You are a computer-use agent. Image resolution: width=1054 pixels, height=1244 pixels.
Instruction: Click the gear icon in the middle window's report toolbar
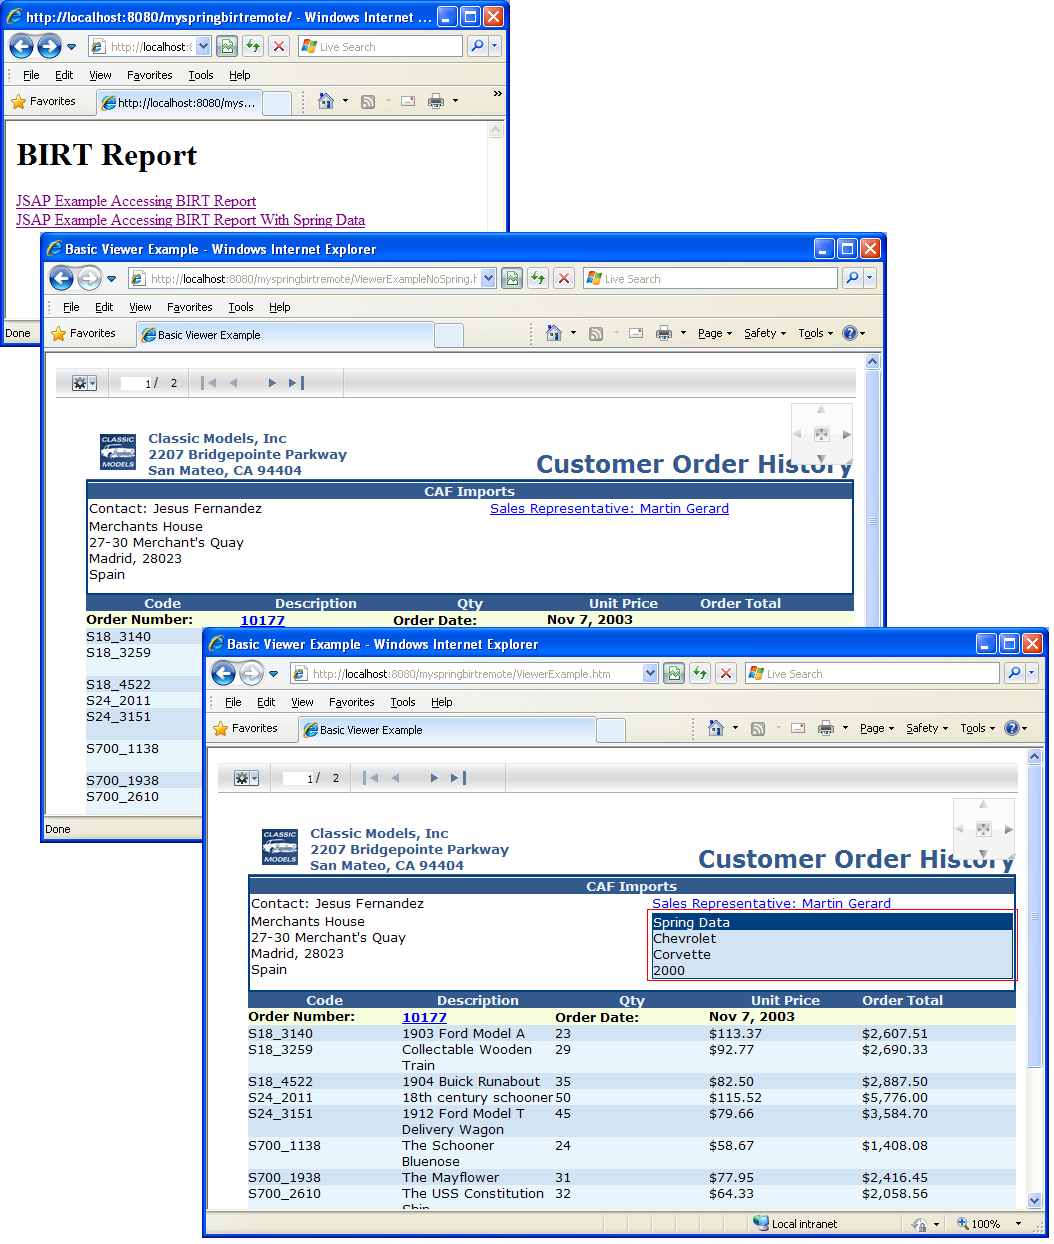pos(84,383)
